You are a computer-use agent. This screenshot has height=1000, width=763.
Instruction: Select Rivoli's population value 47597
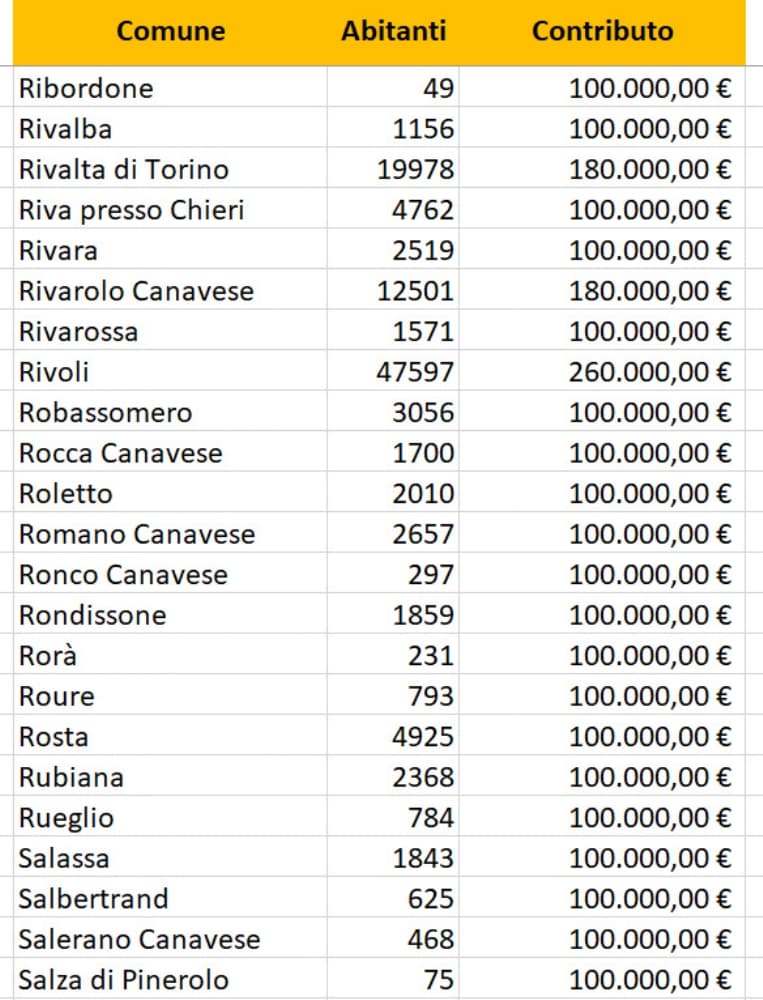[x=415, y=372]
